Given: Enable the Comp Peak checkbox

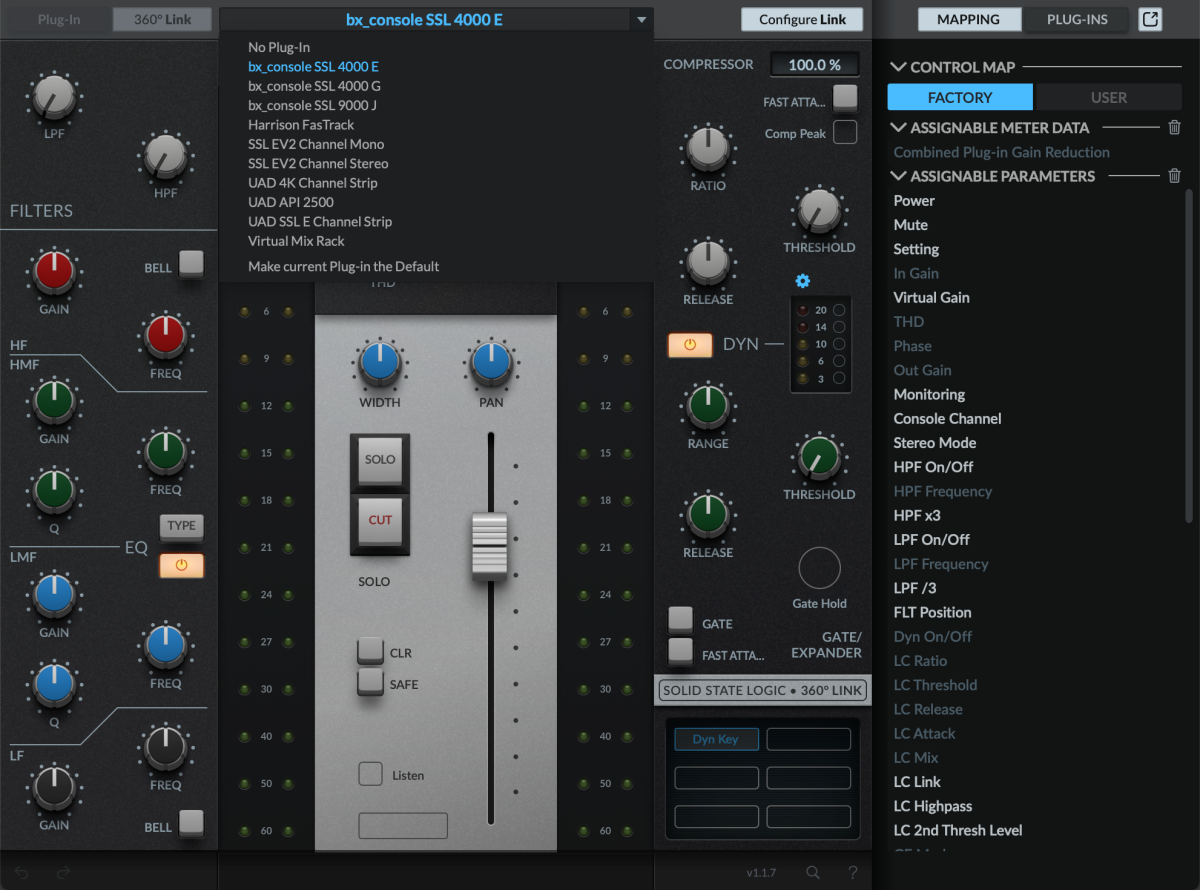Looking at the screenshot, I should point(845,132).
